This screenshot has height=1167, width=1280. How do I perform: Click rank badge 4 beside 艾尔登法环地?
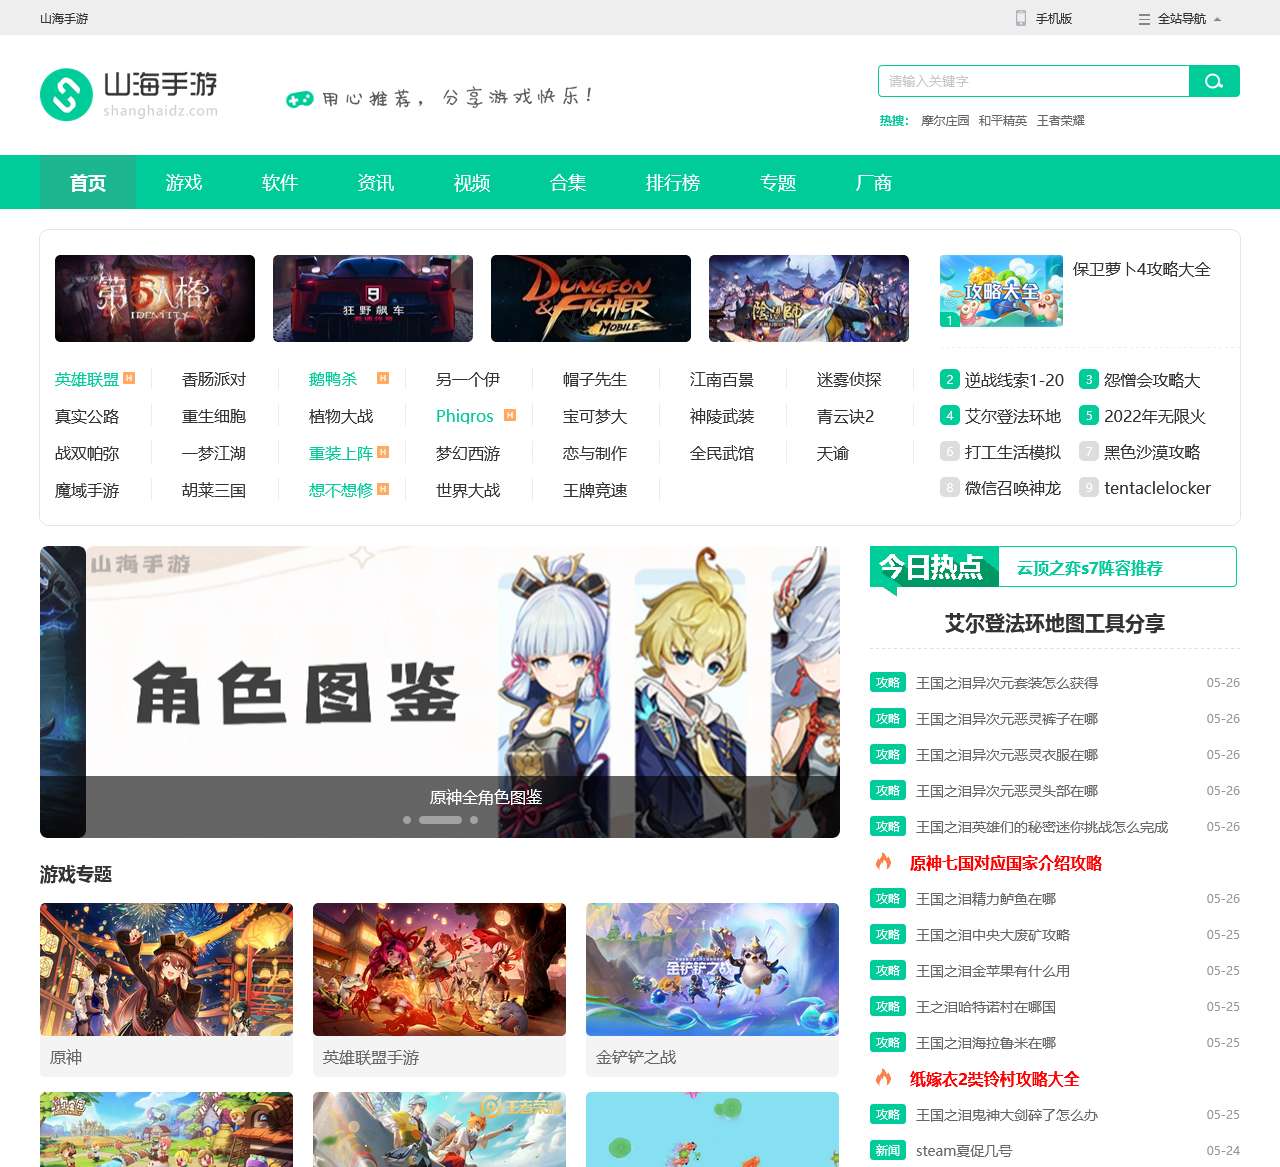point(950,415)
